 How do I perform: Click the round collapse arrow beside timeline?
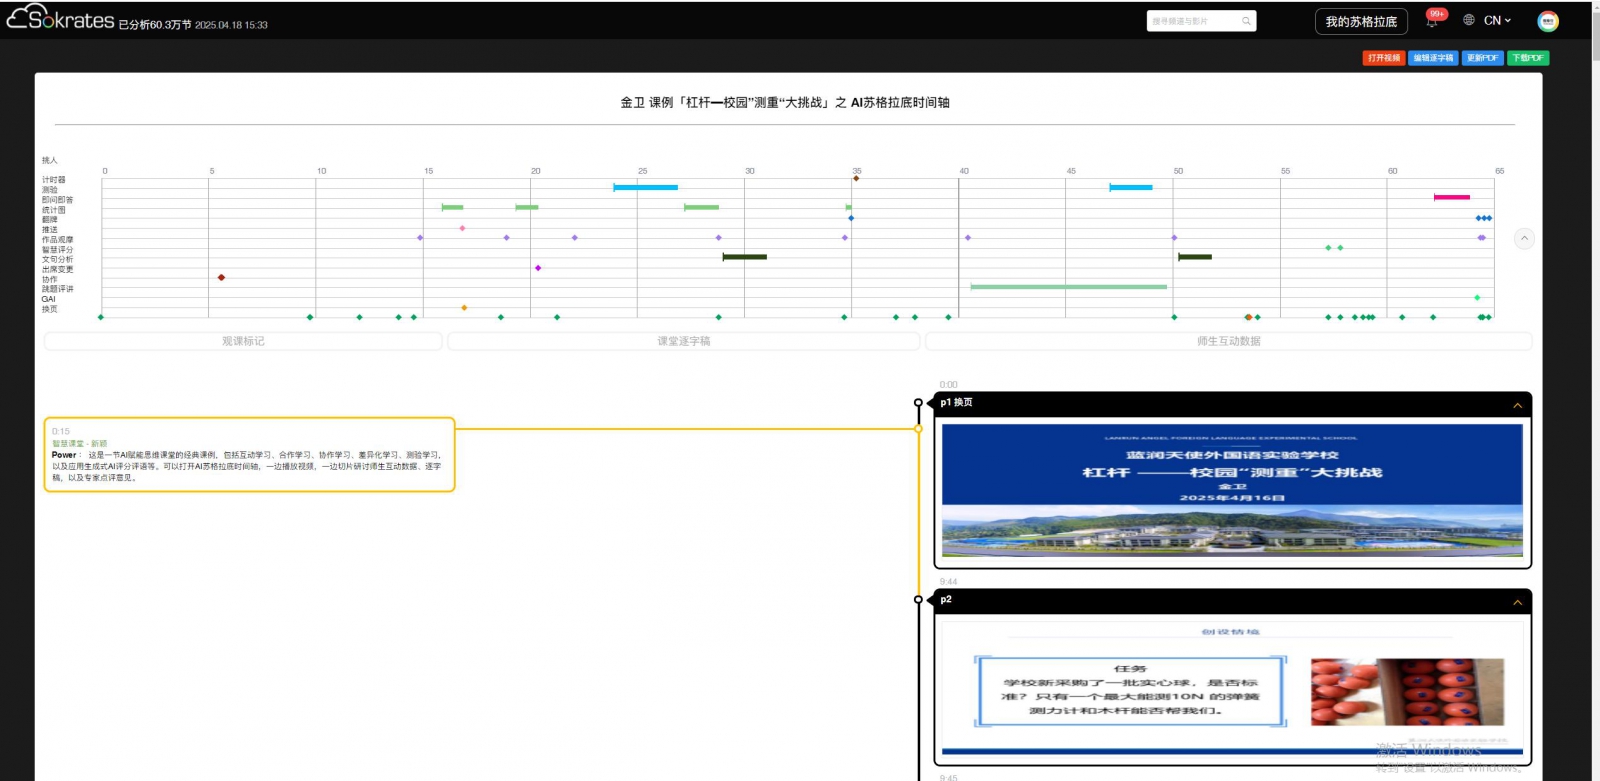tap(1524, 238)
